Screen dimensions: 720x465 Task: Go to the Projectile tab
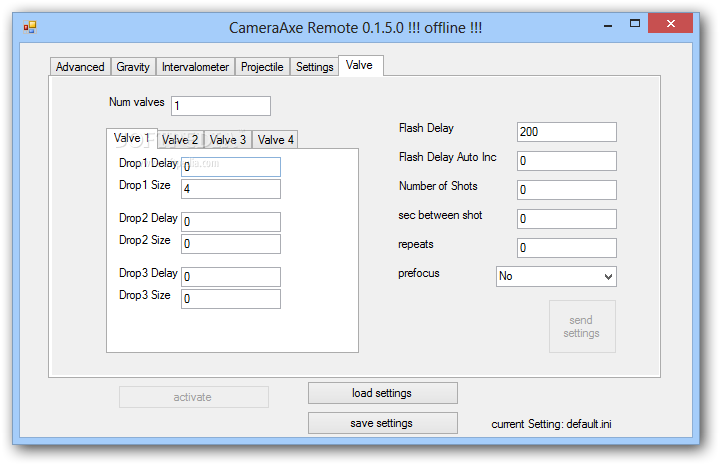tap(262, 67)
